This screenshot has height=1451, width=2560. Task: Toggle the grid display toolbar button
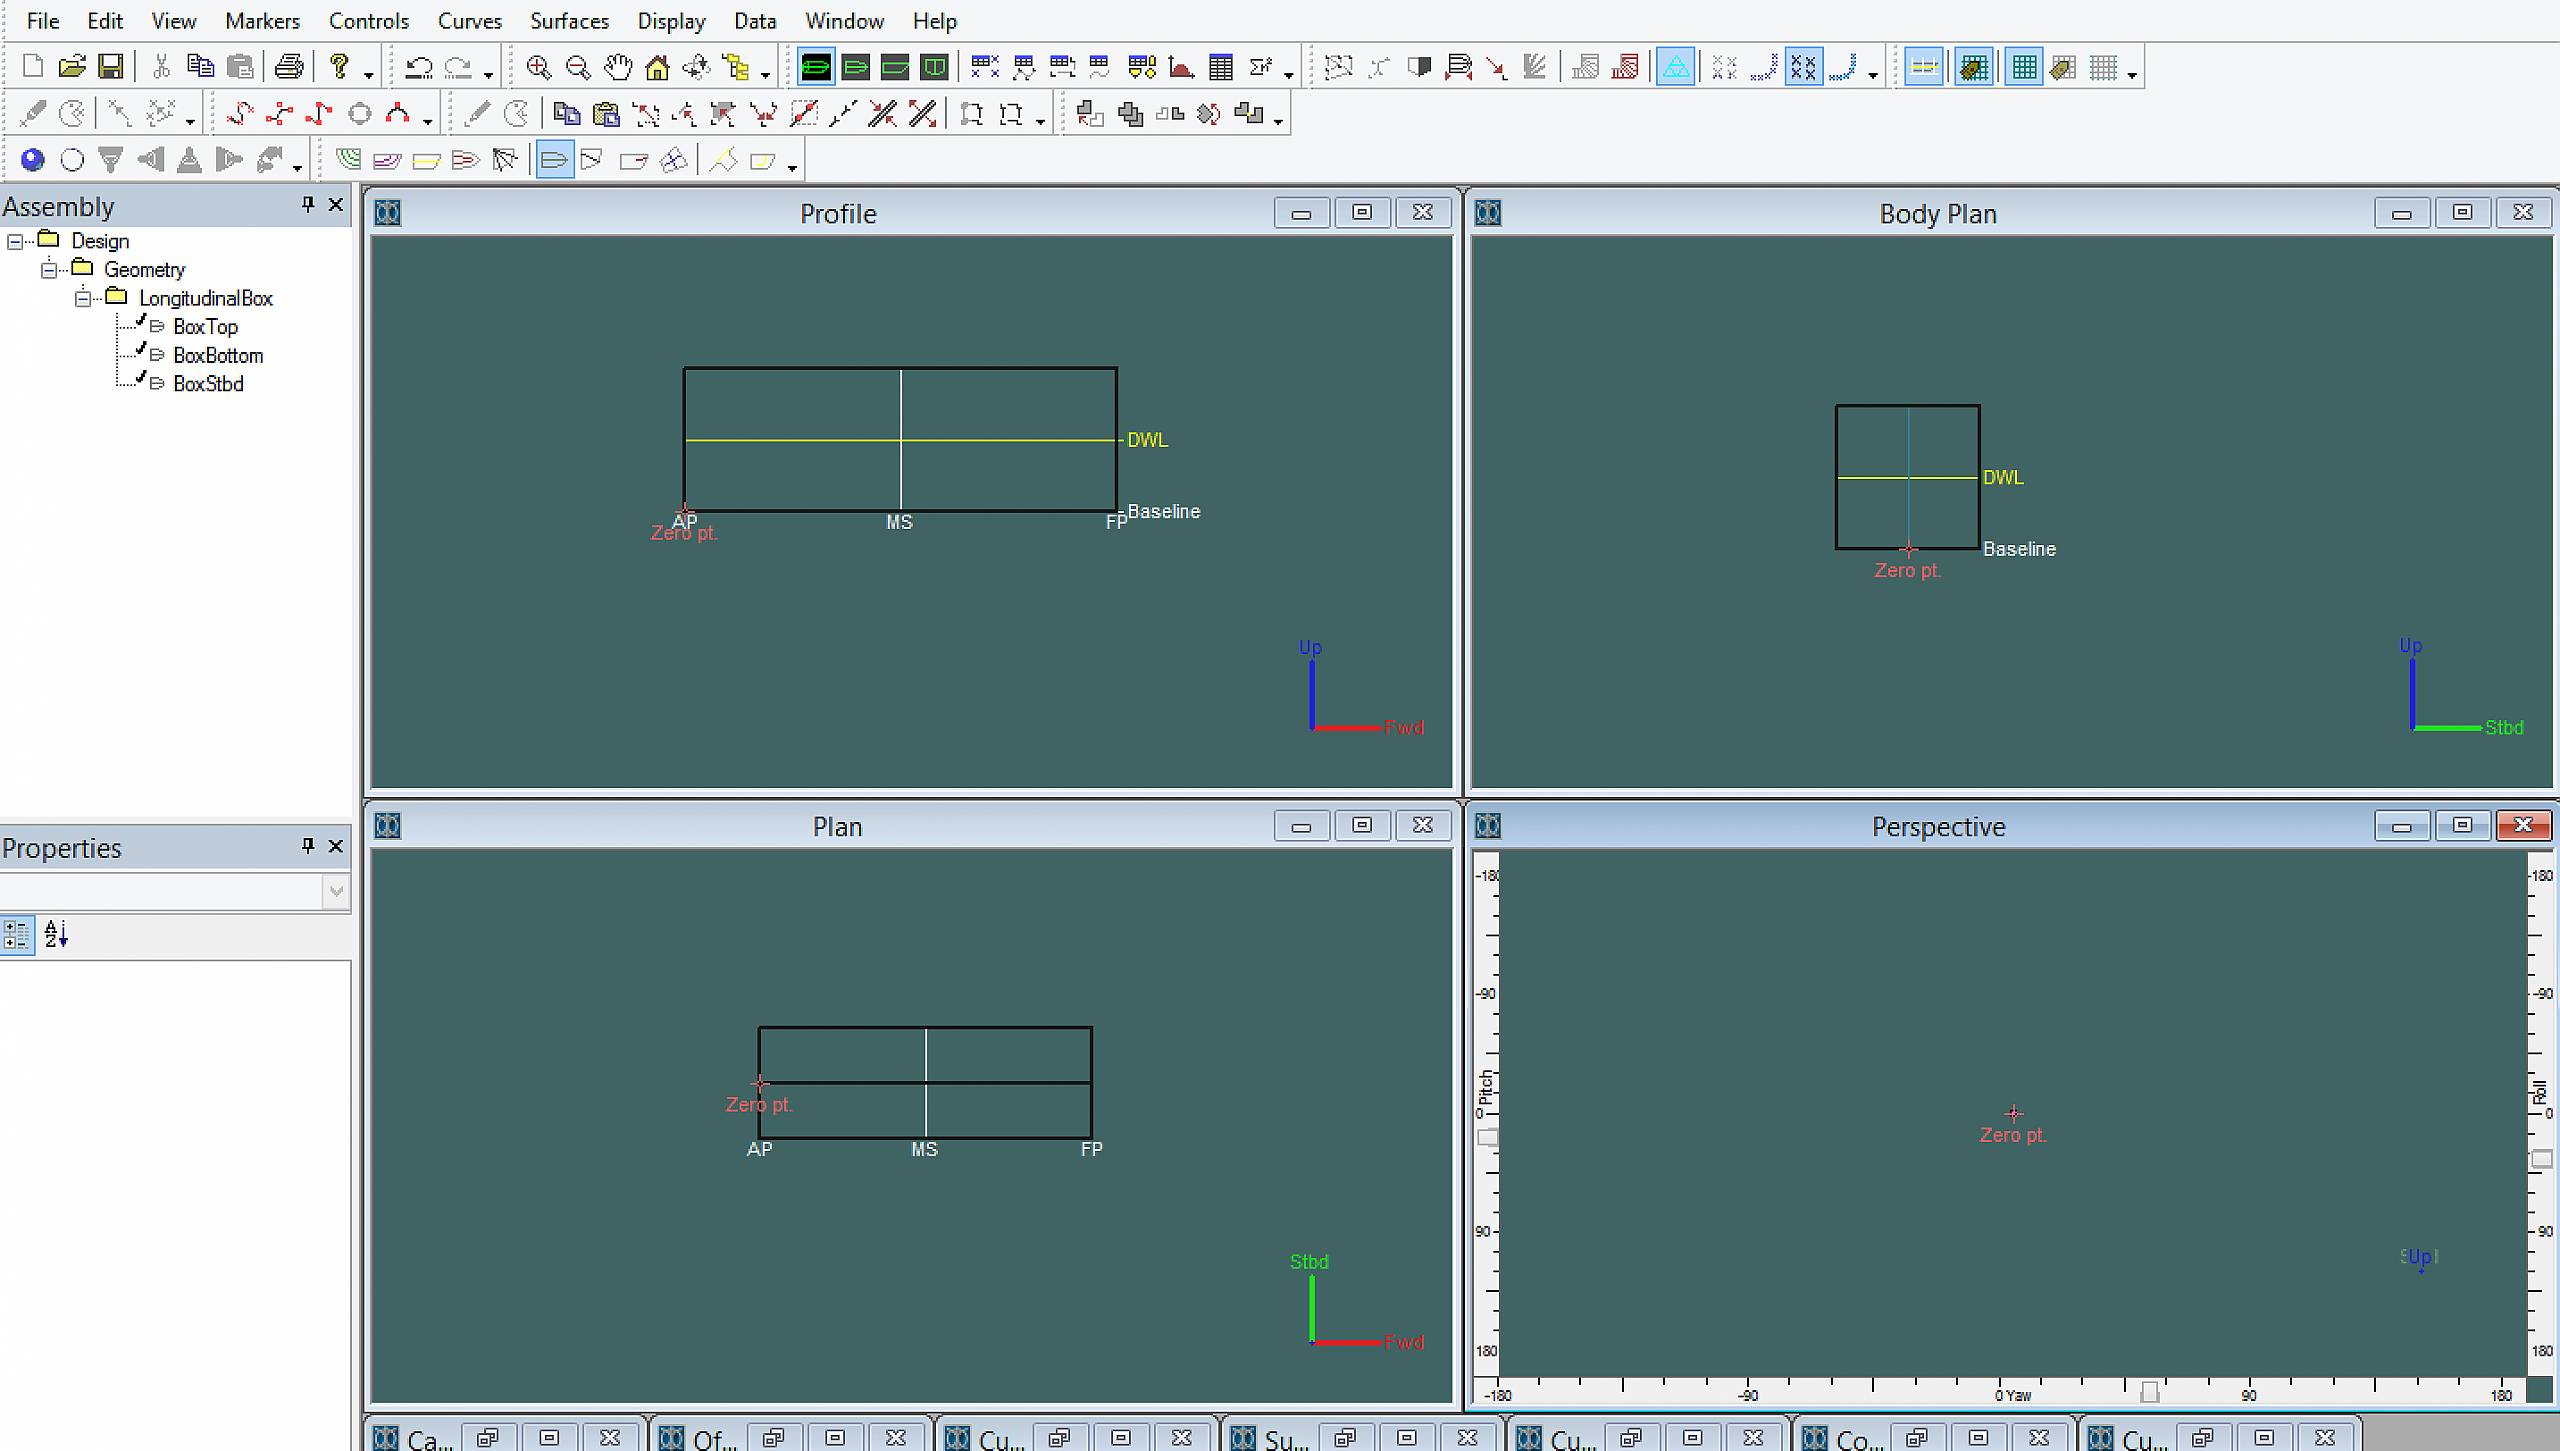click(2024, 67)
